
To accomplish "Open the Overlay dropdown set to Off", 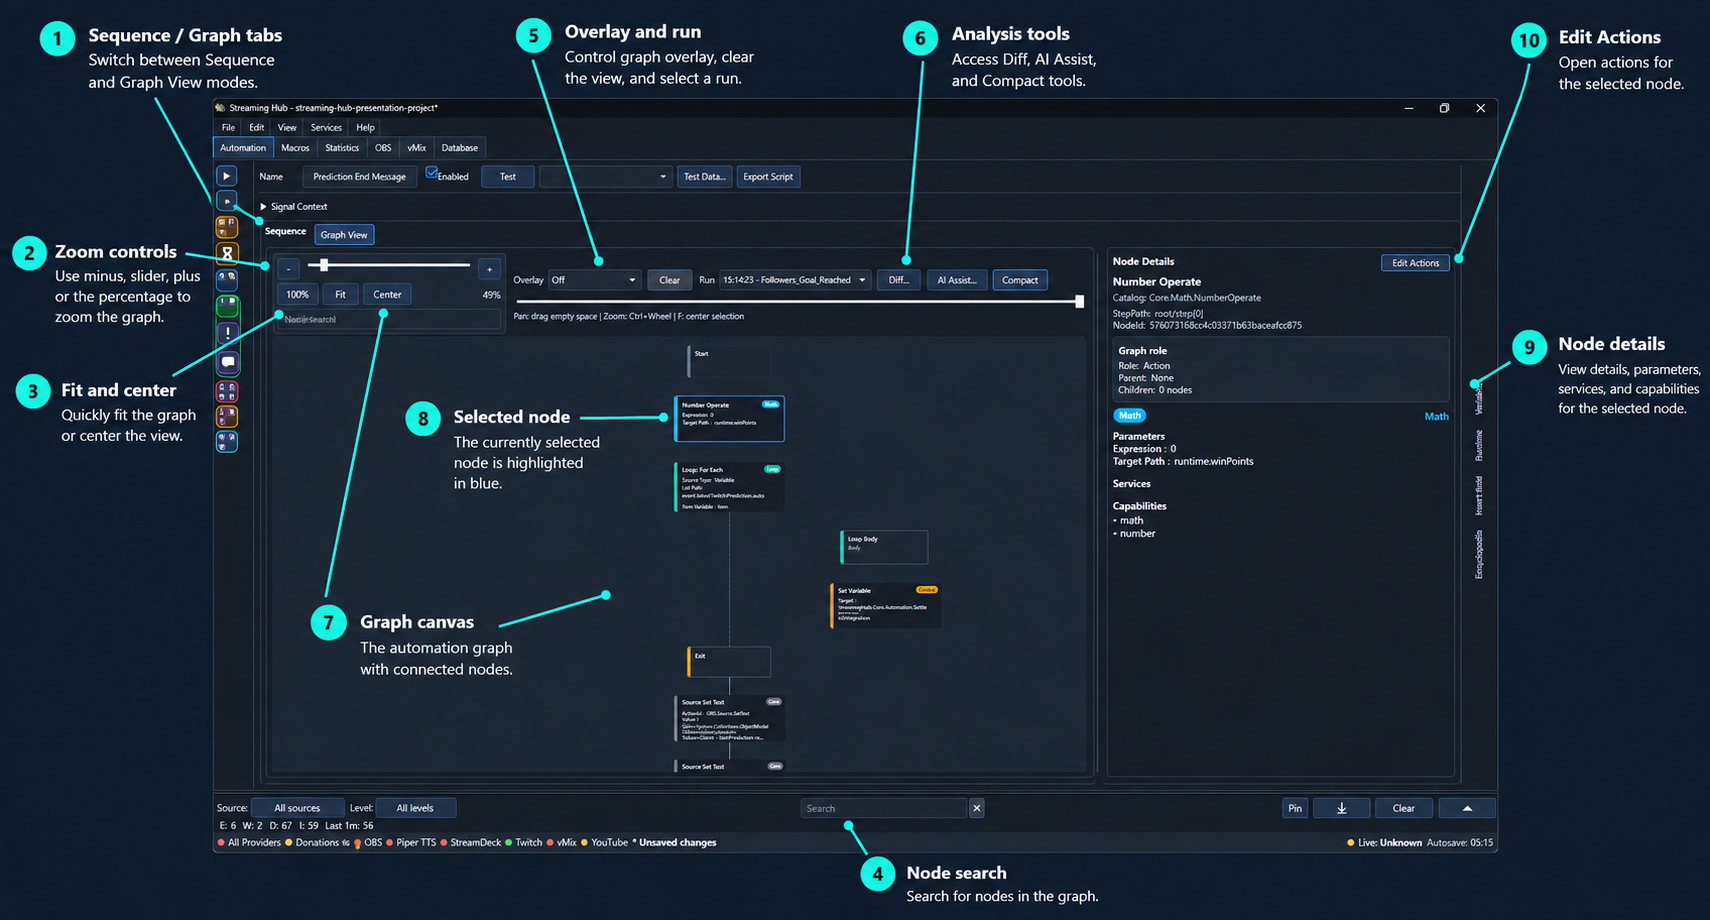I will click(x=594, y=280).
